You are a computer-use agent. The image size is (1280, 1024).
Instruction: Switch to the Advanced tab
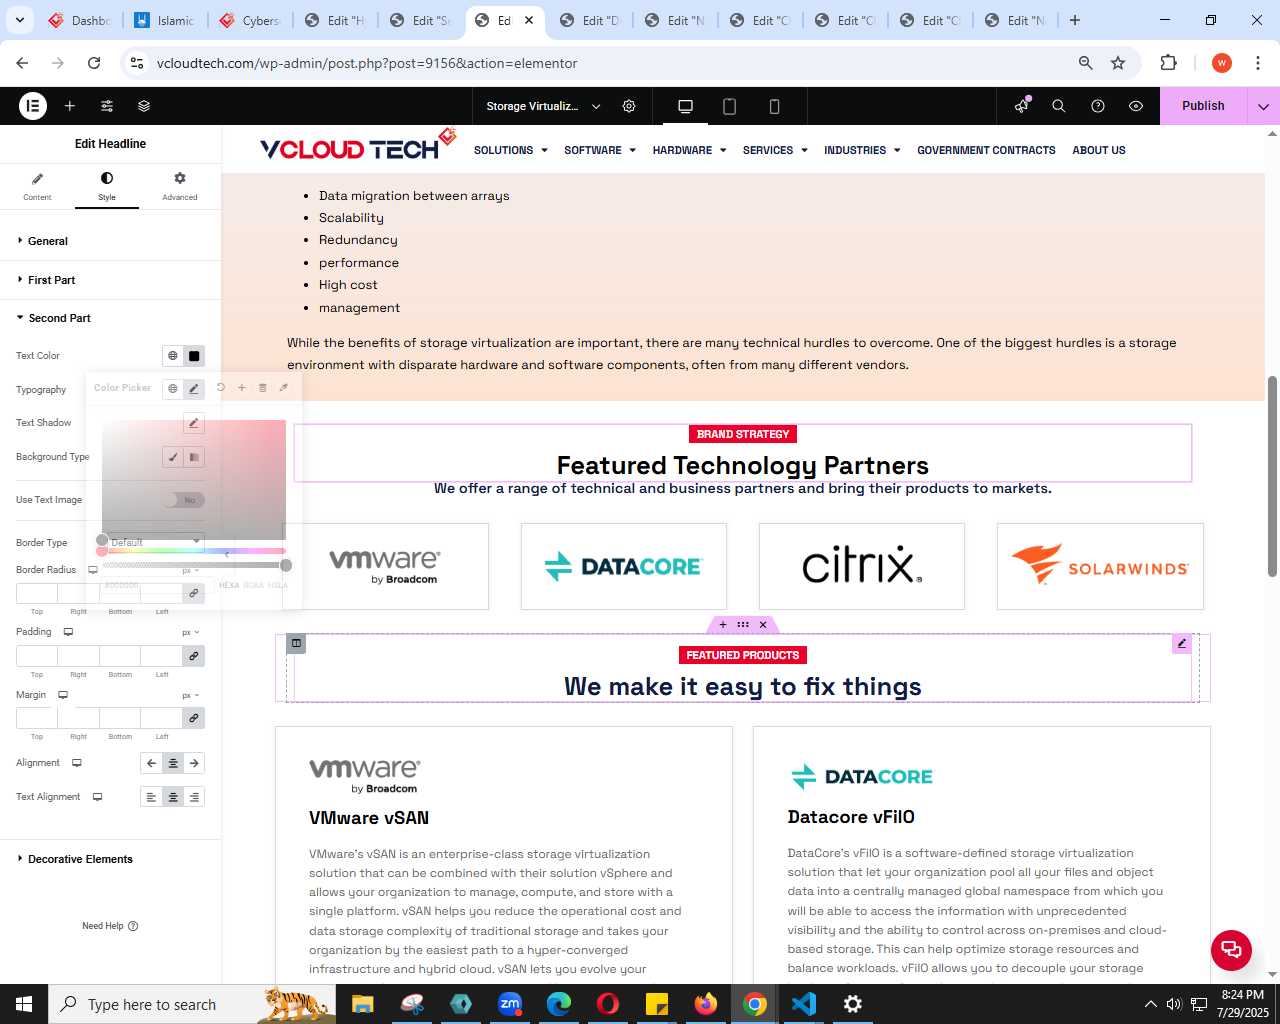(x=180, y=186)
